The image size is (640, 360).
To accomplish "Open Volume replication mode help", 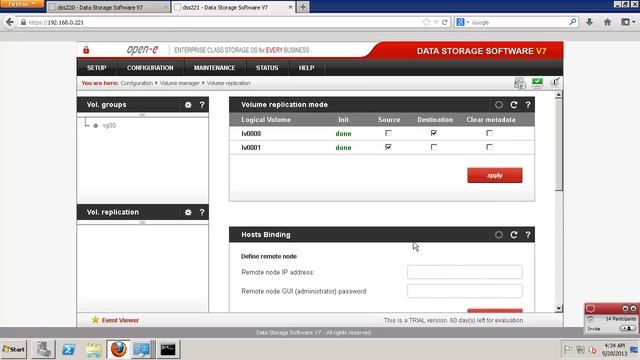I will [x=528, y=105].
